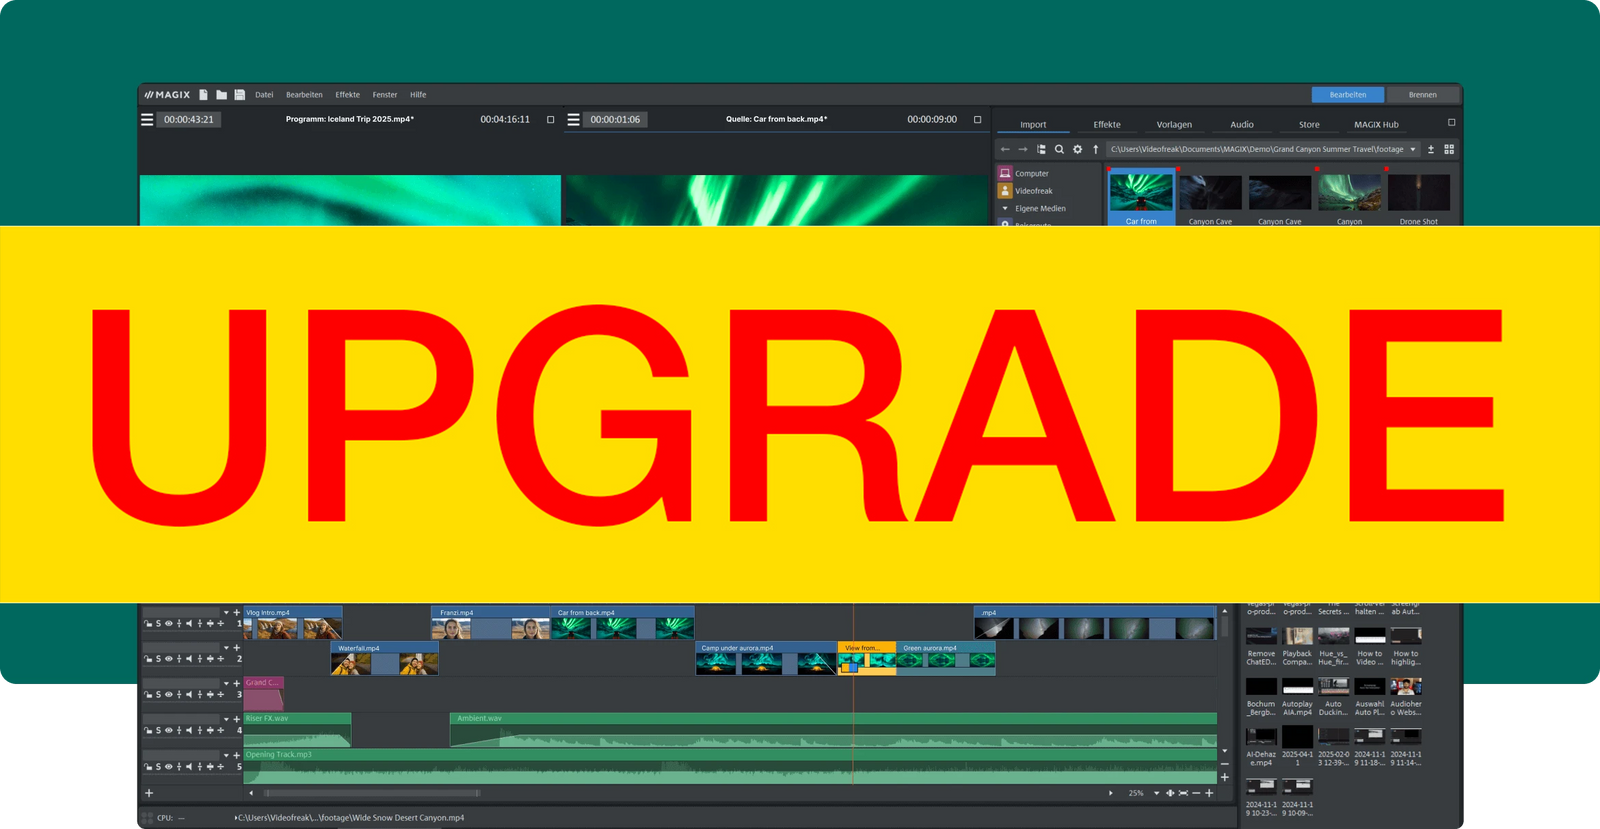The height and width of the screenshot is (829, 1600).
Task: Expand track 3 header dropdown arrow
Action: point(226,684)
